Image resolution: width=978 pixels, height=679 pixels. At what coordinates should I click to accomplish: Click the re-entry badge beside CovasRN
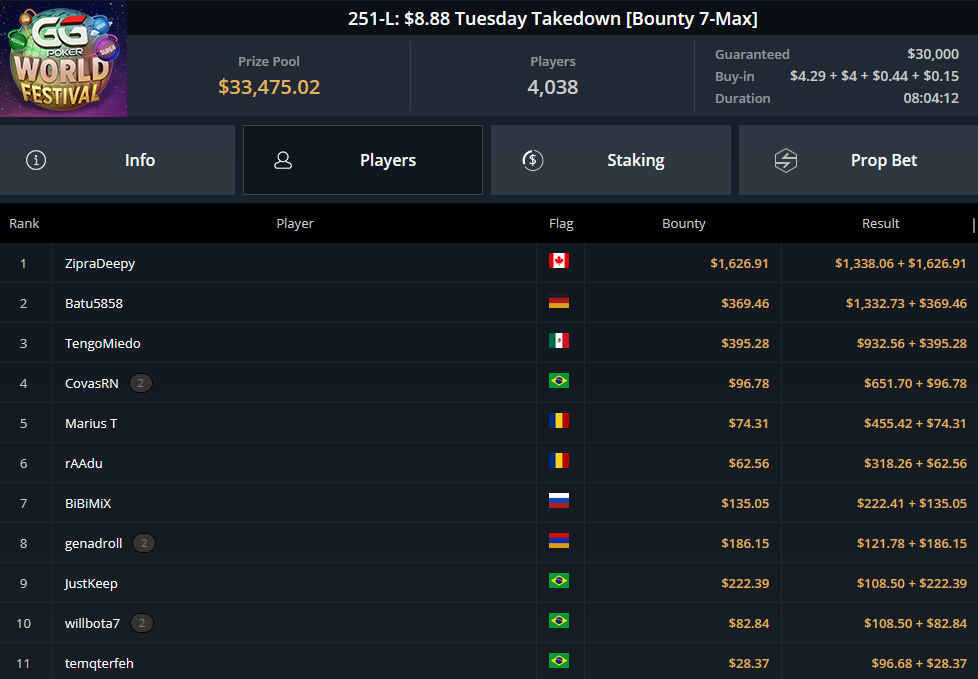(x=141, y=383)
